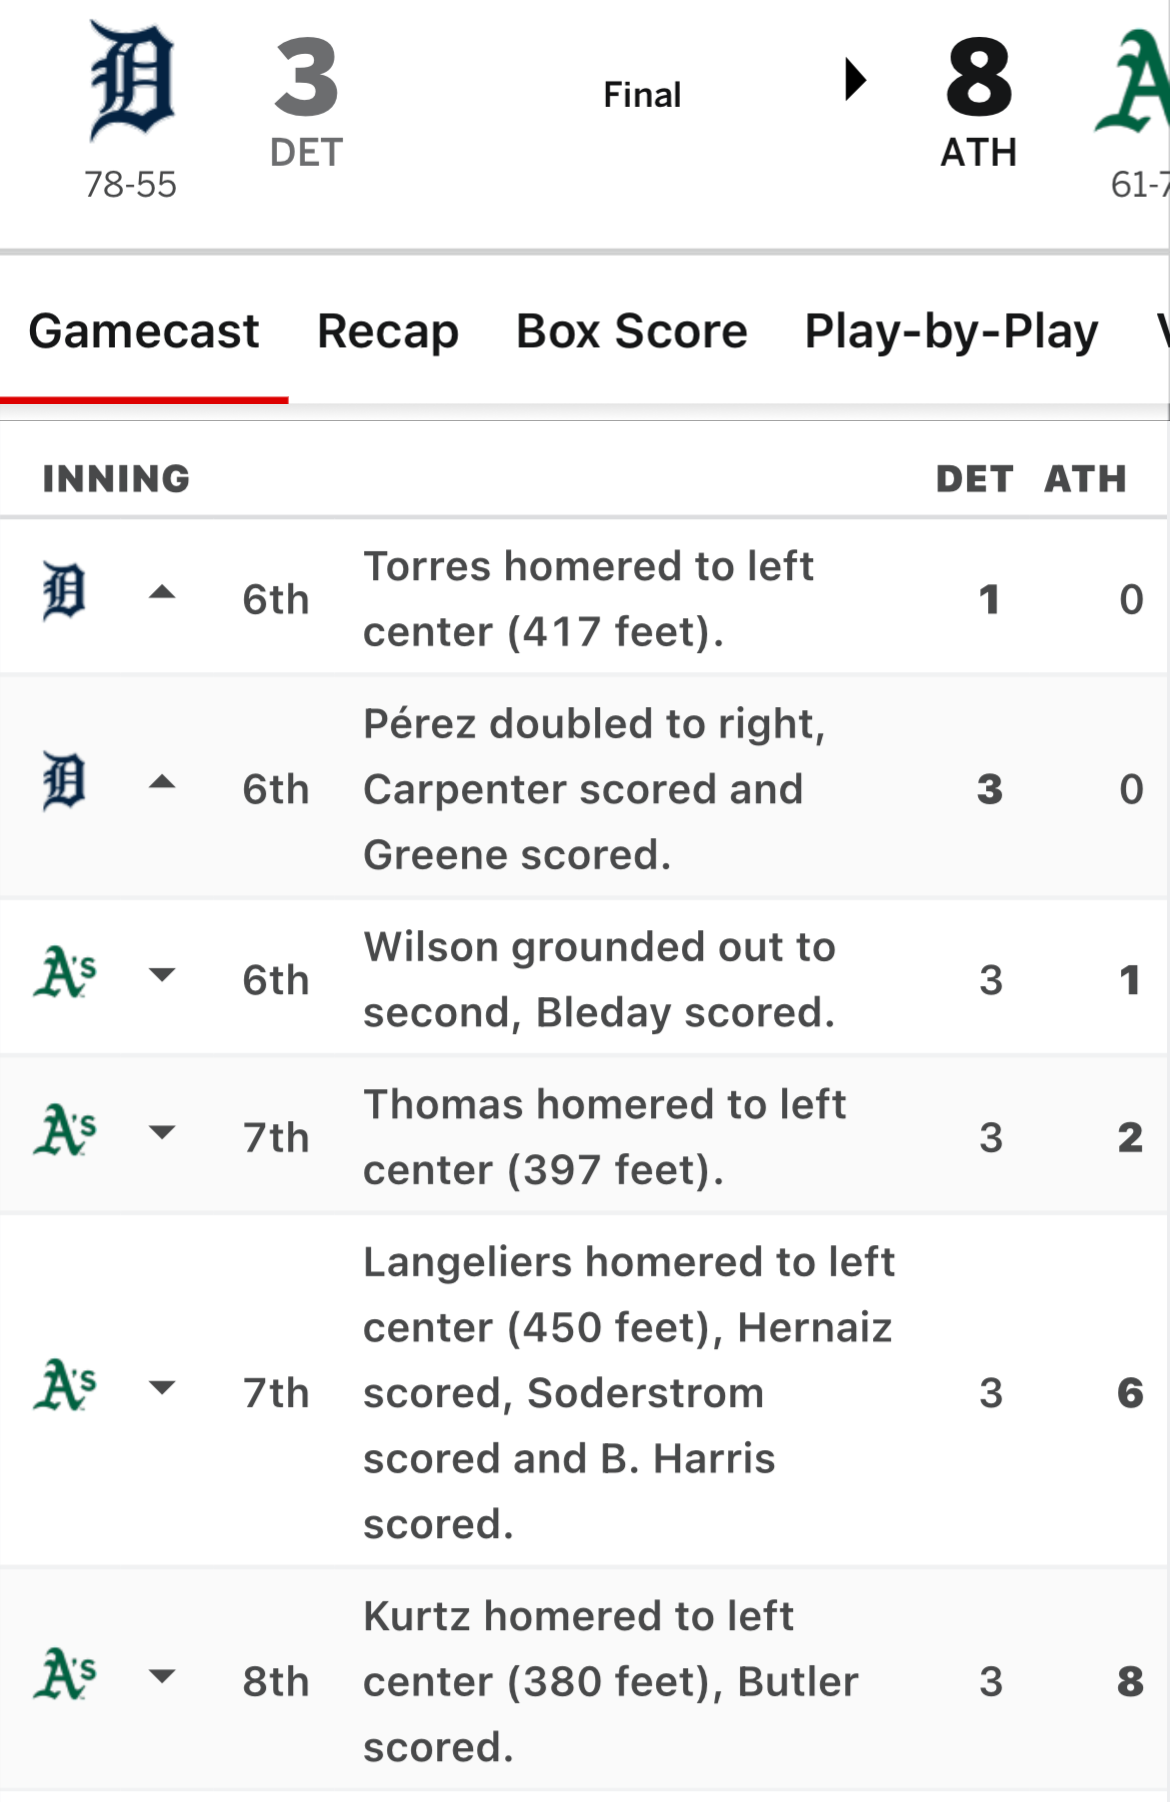Tap the Athletics logo in score header
This screenshot has height=1802, width=1170.
(1135, 82)
